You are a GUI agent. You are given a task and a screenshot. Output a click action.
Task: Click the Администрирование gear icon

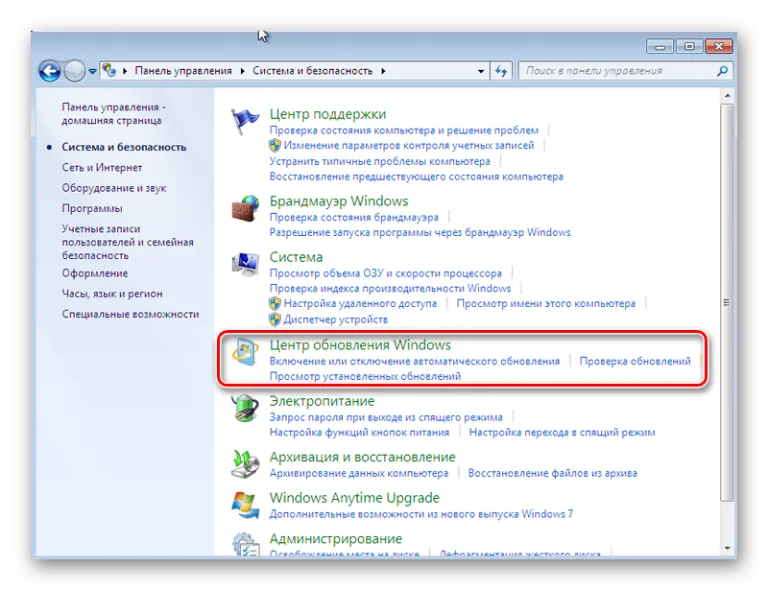[245, 544]
